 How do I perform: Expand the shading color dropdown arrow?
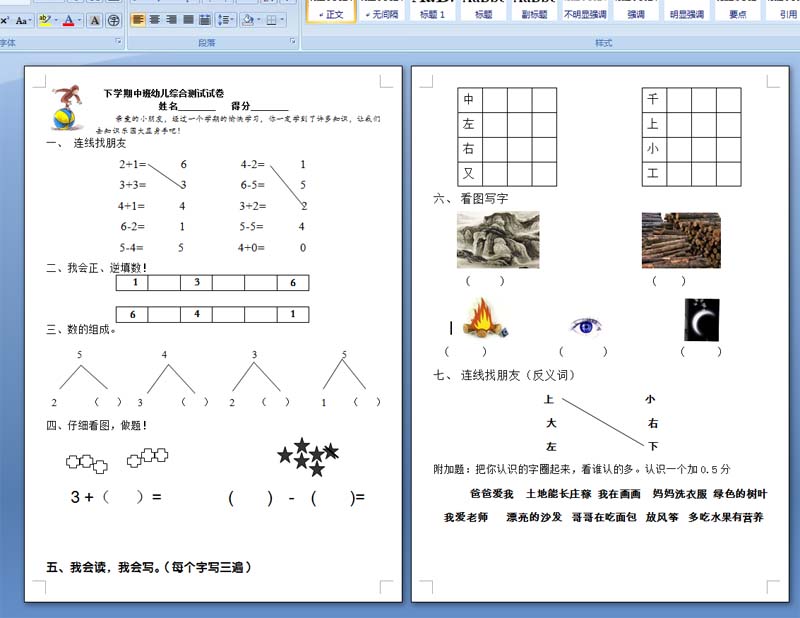tap(259, 20)
